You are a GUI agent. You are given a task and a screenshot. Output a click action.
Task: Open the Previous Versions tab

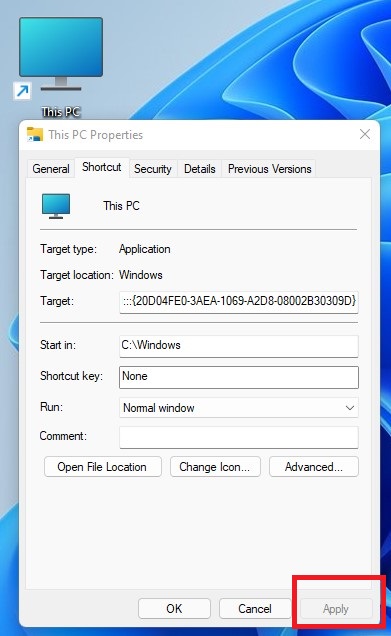(269, 169)
